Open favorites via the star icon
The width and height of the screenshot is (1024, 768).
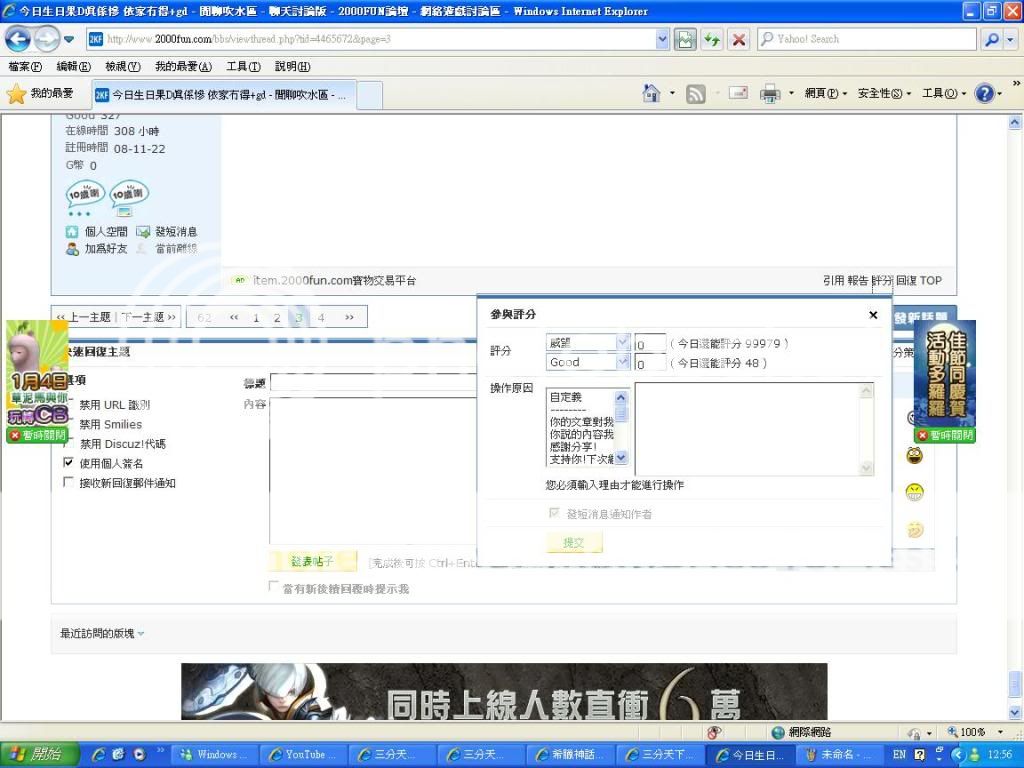point(17,93)
